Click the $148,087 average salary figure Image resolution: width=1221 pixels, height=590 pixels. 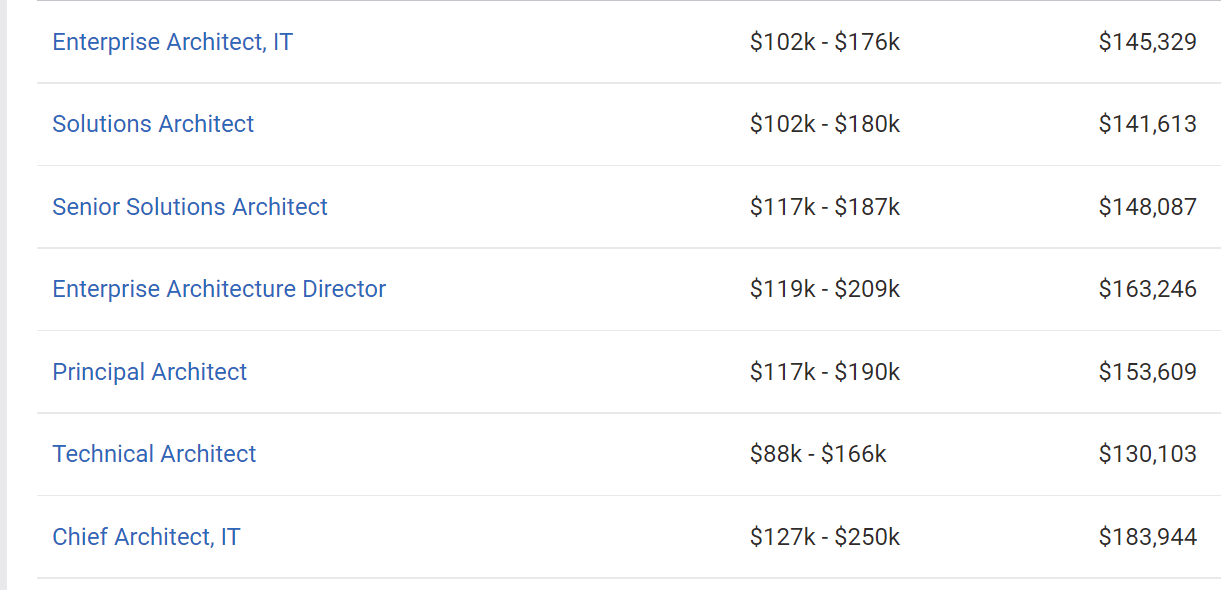coord(1147,207)
